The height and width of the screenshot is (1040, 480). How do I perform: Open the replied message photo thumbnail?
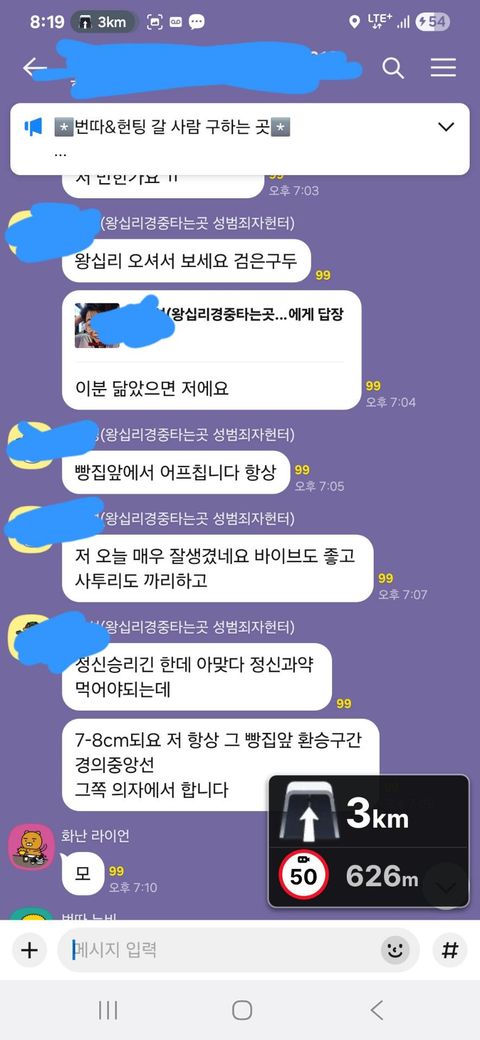(97, 325)
